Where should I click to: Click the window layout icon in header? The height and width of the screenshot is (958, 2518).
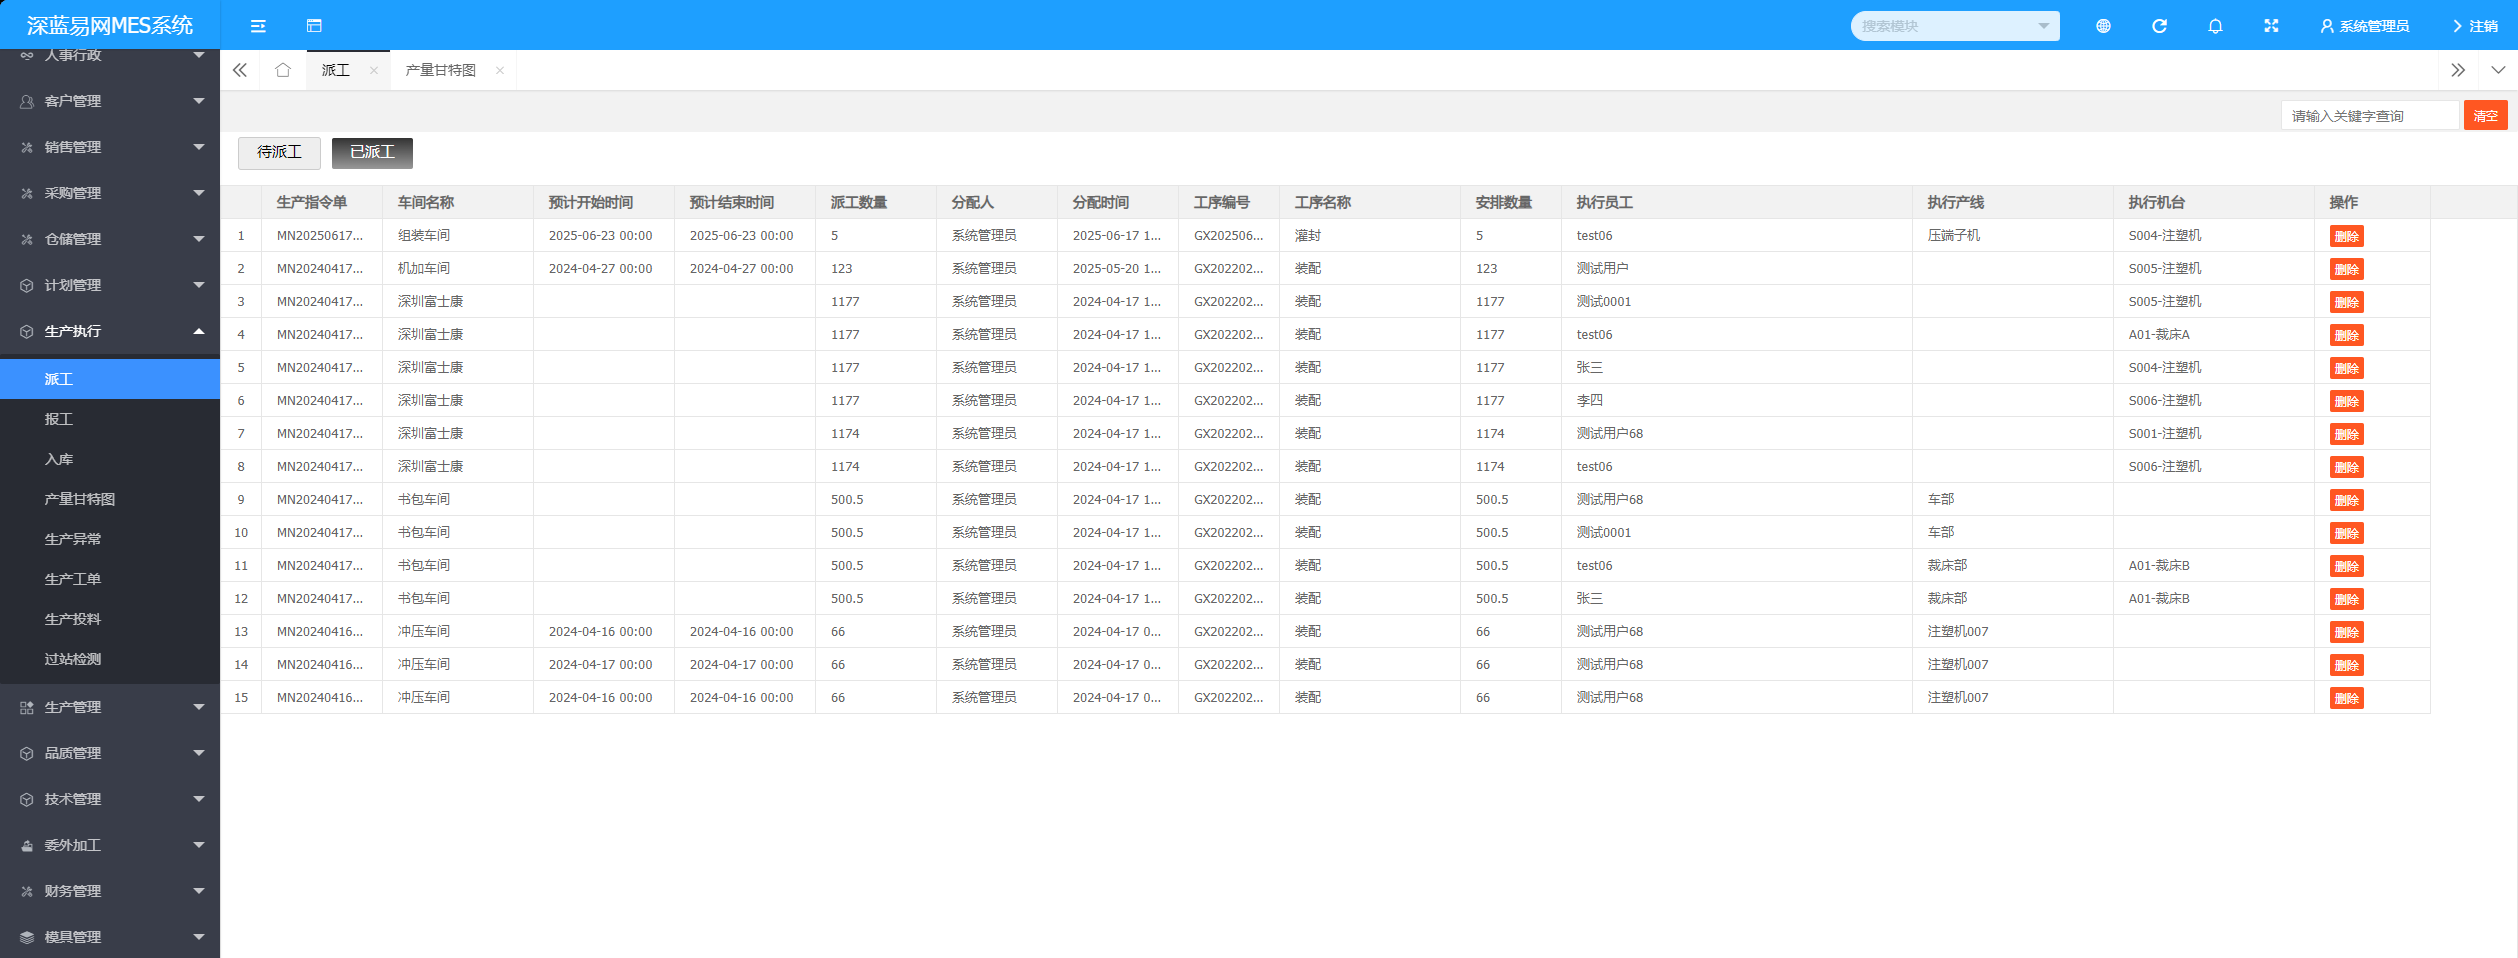[x=314, y=26]
